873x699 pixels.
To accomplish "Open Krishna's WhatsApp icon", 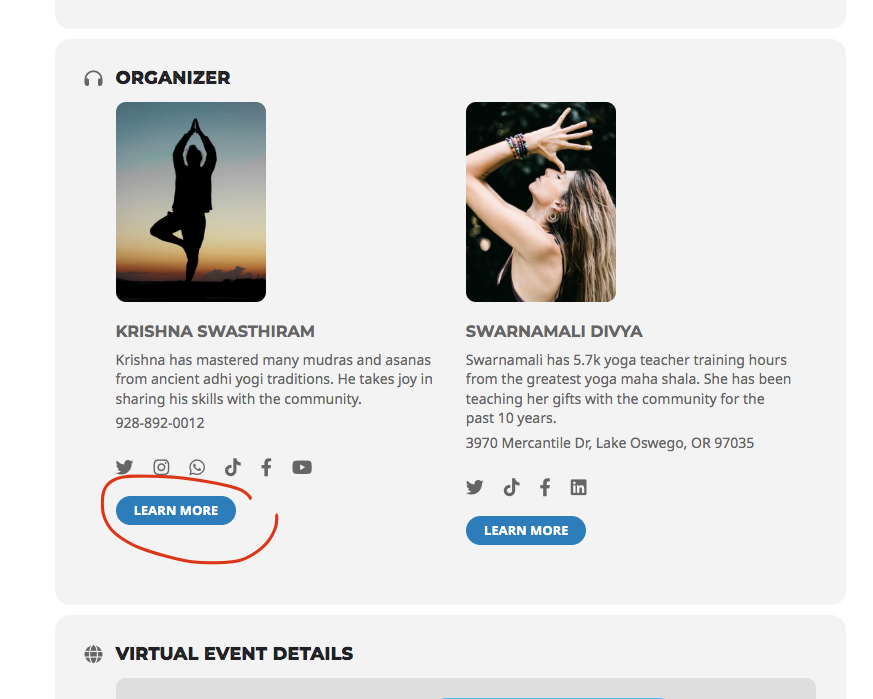I will [x=197, y=467].
